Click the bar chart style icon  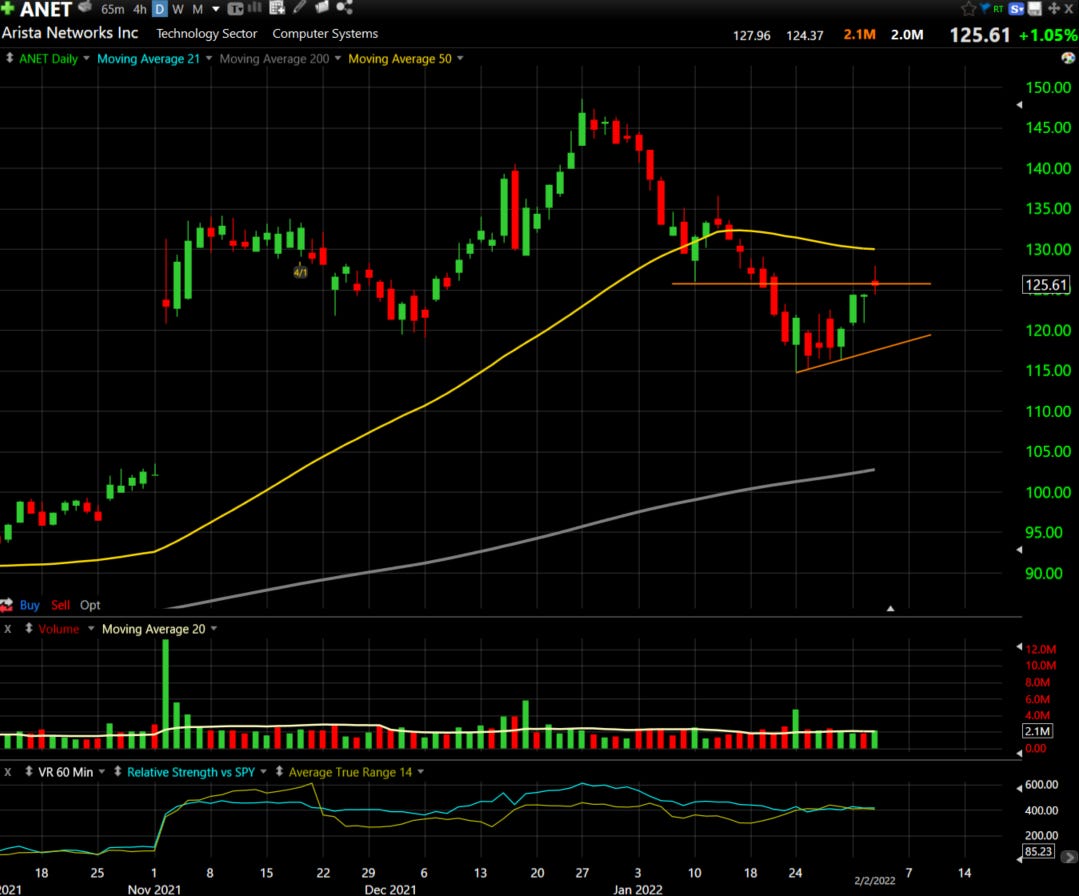click(x=255, y=8)
